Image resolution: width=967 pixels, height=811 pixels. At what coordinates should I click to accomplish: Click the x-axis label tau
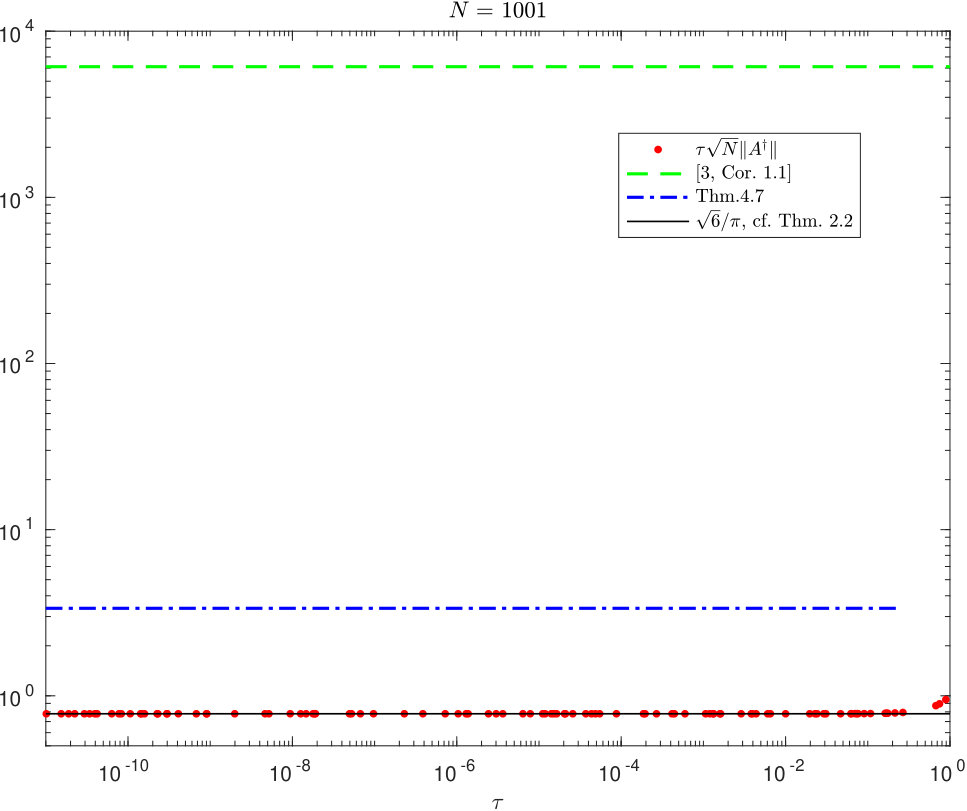498,803
